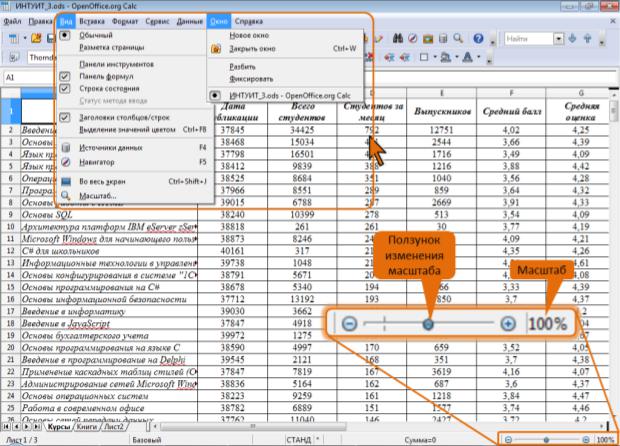
Task: Click the horizontal scrollbar thumb
Action: point(253,427)
